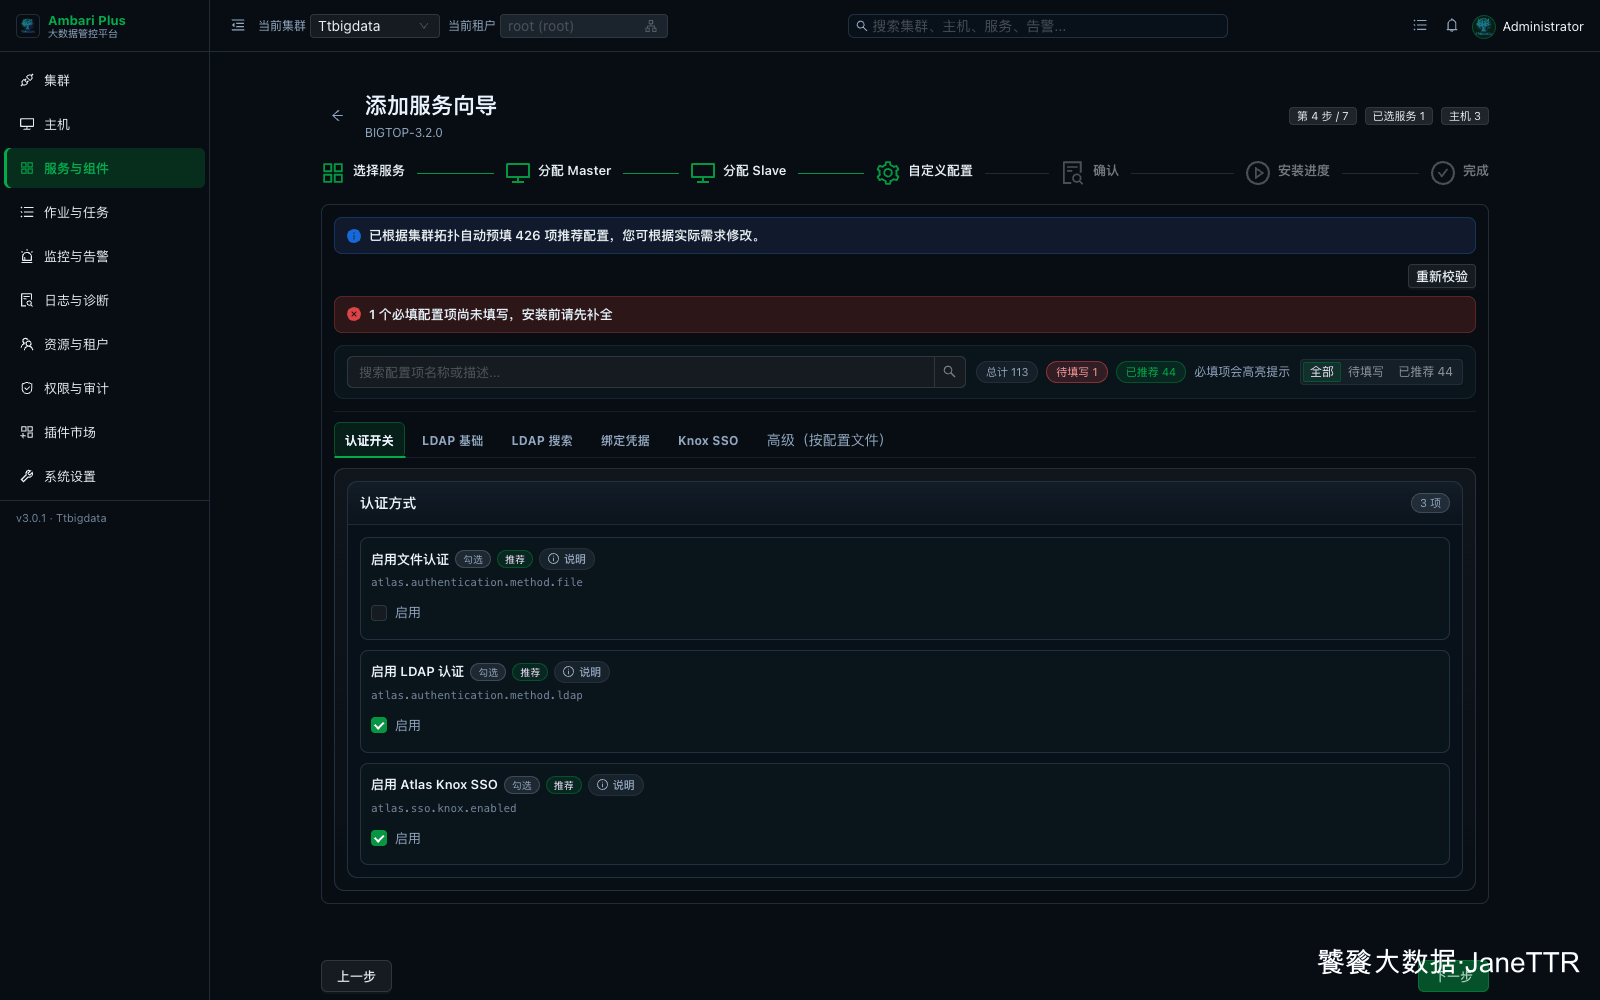Collapse the sidebar menu toggle icon
The width and height of the screenshot is (1600, 1000).
238,26
